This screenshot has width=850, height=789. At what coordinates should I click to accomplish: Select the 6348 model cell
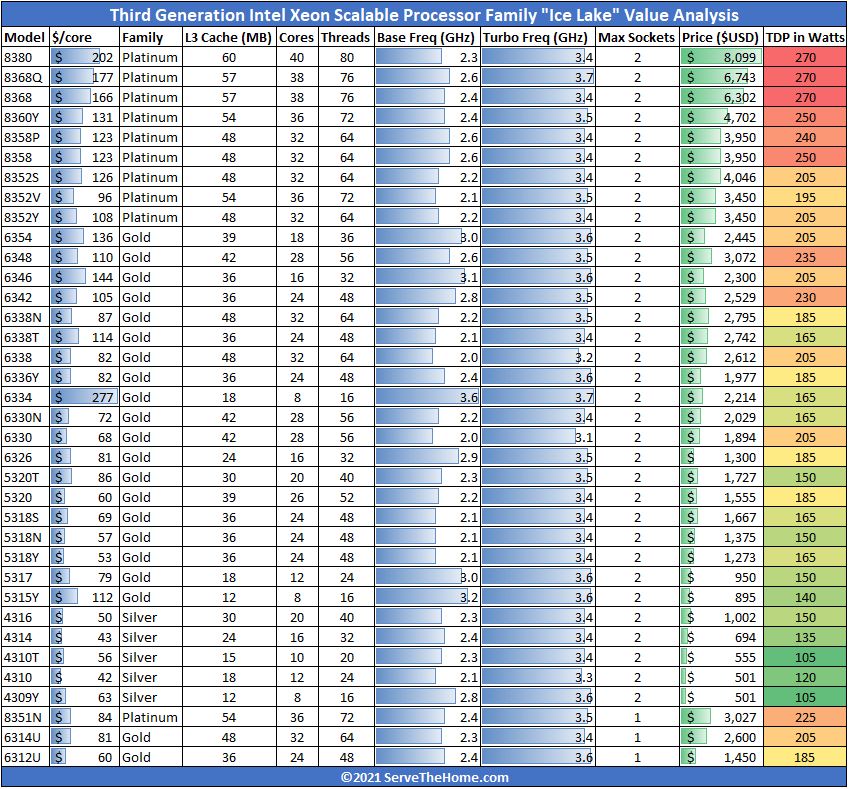25,258
